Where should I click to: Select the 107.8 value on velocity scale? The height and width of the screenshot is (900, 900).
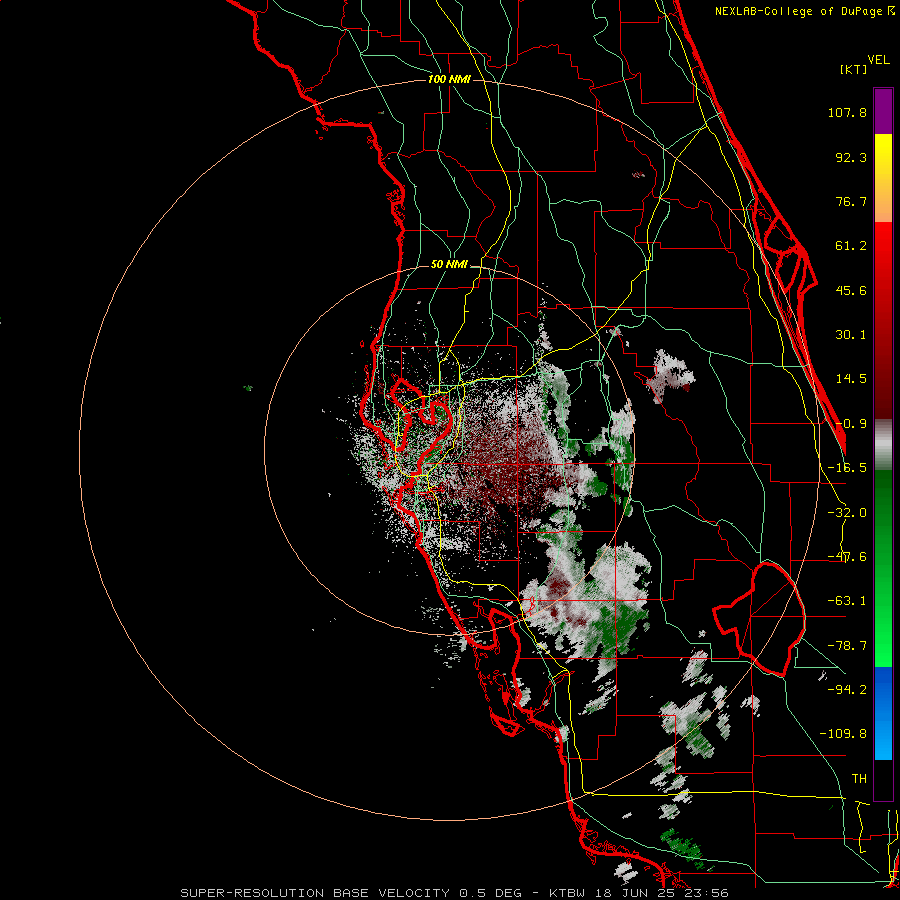click(x=847, y=112)
